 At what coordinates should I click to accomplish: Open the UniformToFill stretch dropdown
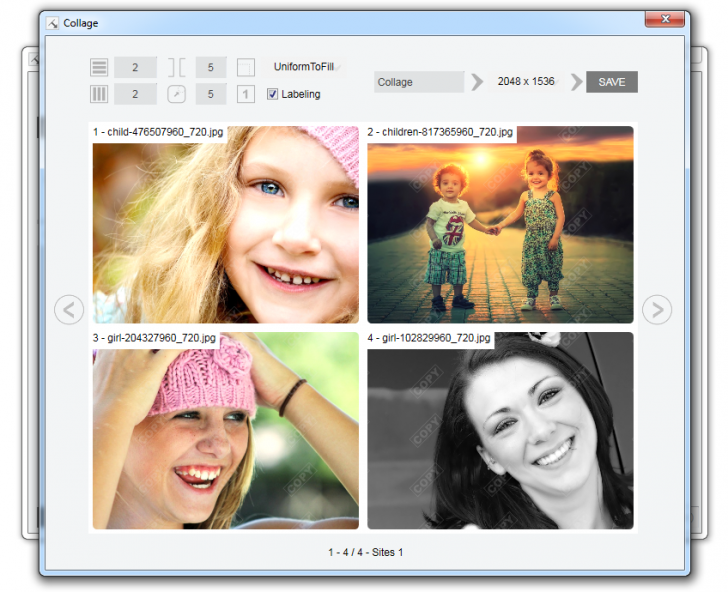[305, 67]
